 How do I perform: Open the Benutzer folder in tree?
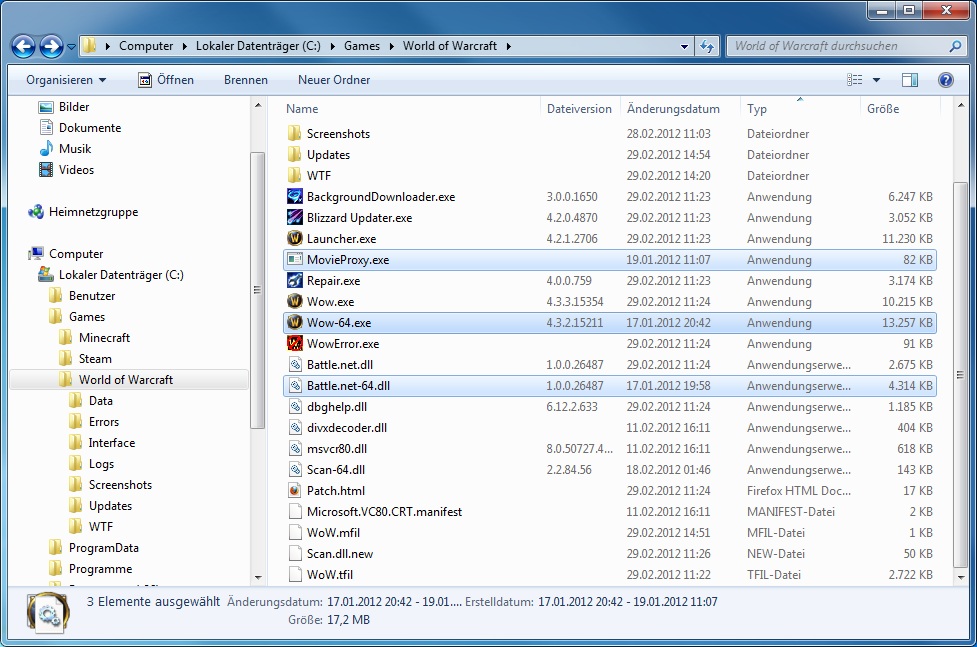[82, 295]
